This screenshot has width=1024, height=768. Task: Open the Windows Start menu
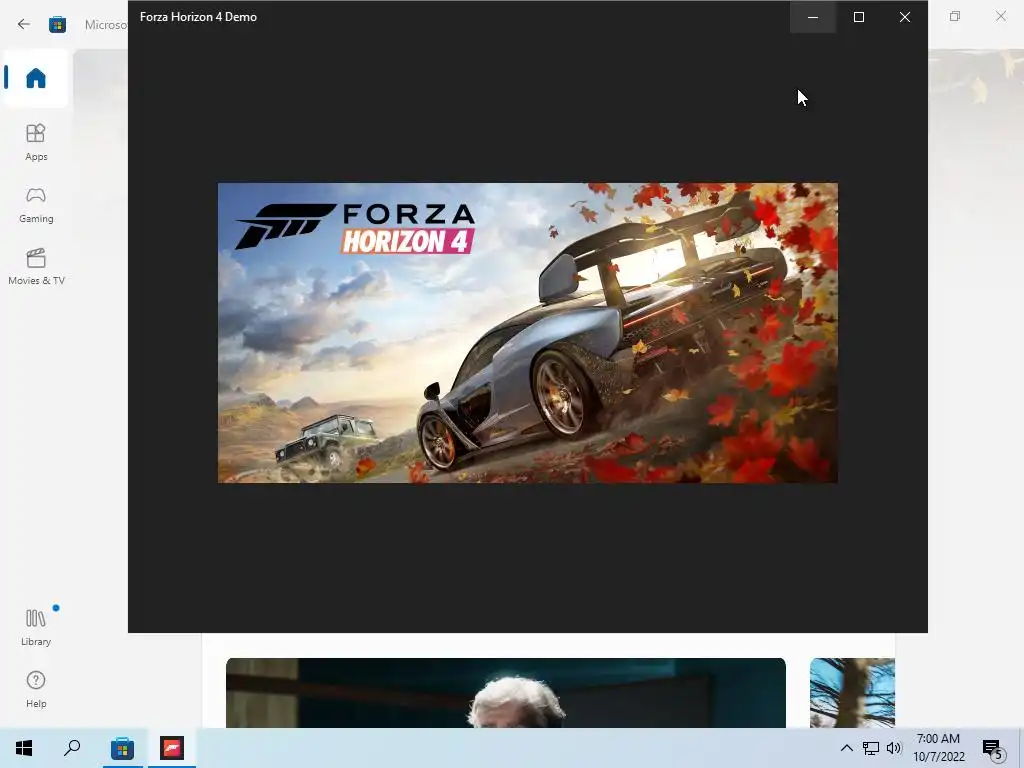point(24,748)
